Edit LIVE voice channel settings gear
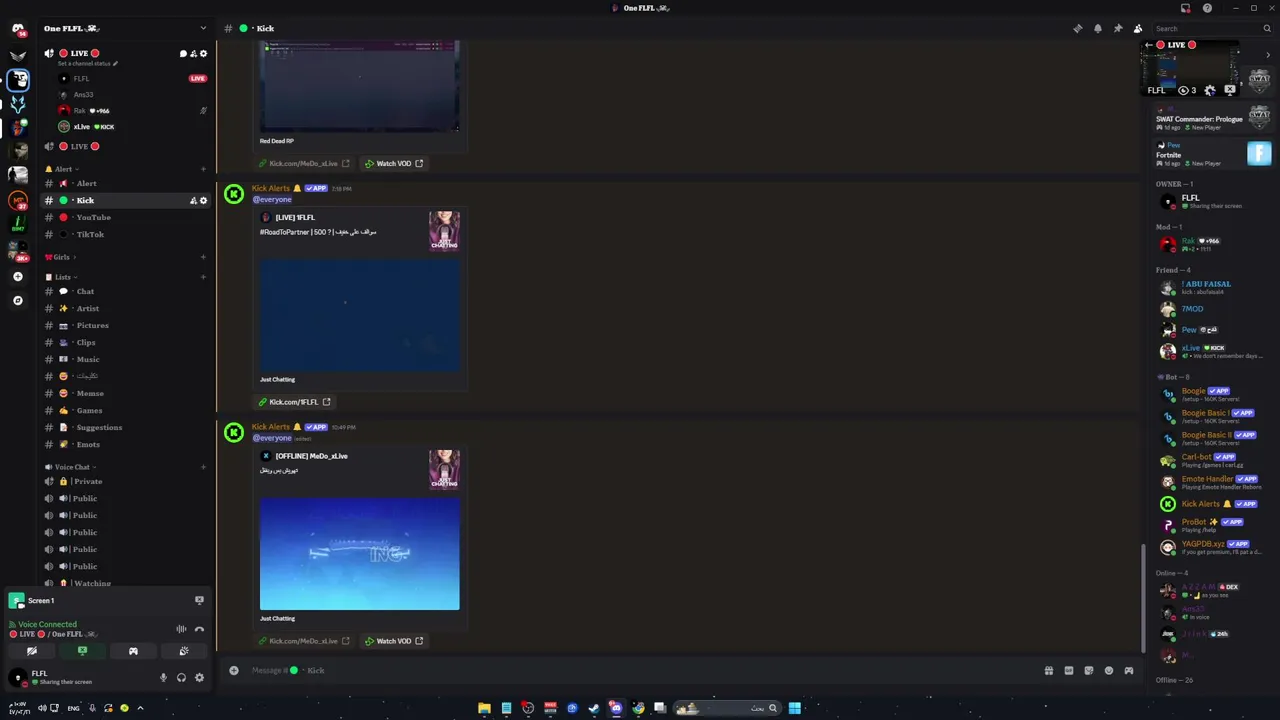This screenshot has width=1280, height=720. coord(203,53)
